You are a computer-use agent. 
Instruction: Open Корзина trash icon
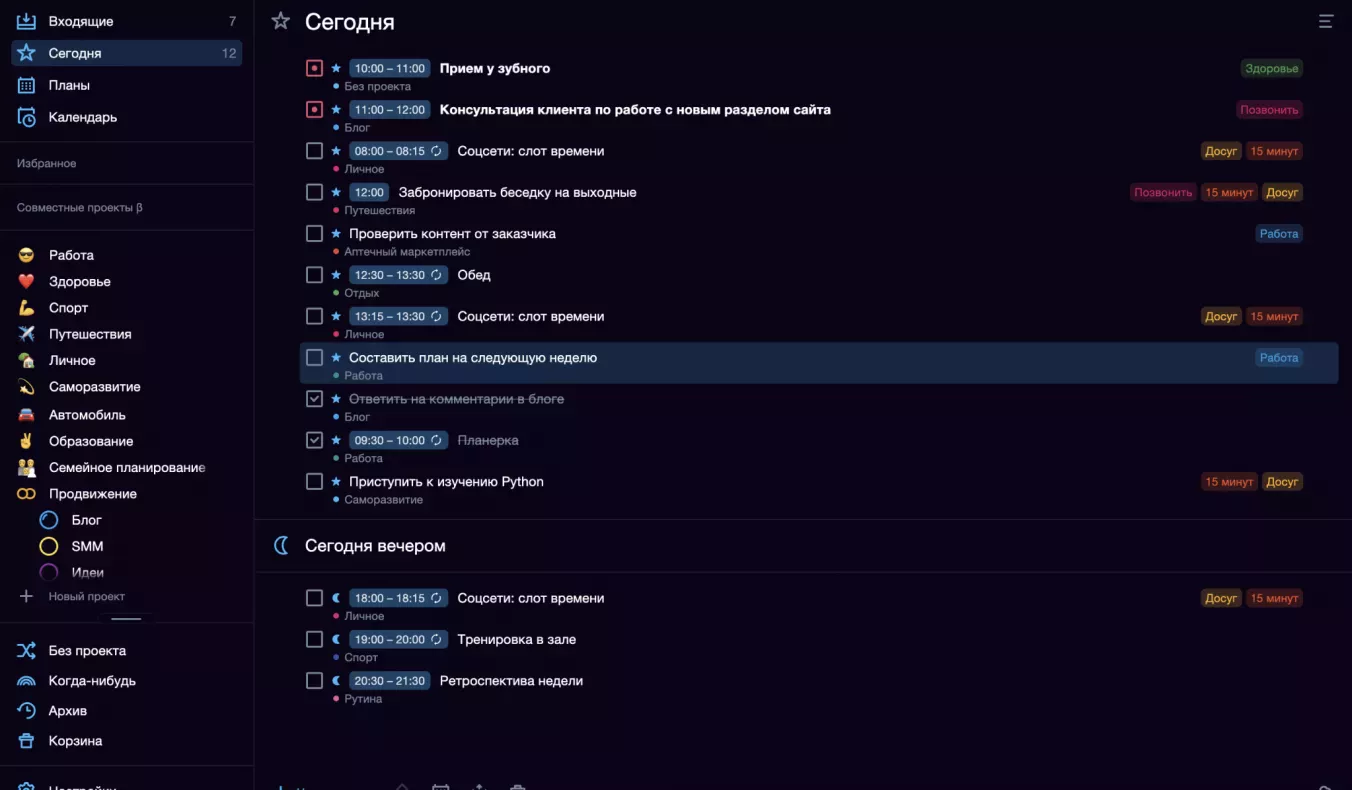[x=26, y=741]
